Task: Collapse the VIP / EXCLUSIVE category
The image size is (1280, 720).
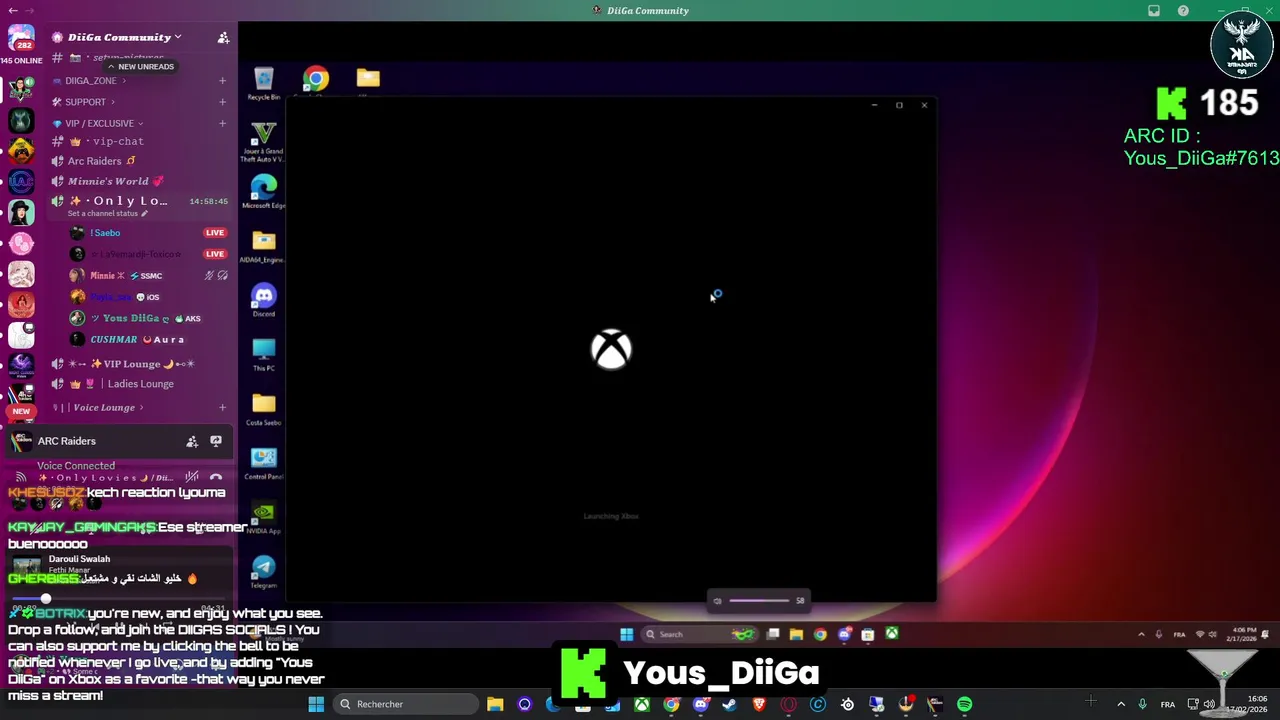Action: pyautogui.click(x=99, y=123)
